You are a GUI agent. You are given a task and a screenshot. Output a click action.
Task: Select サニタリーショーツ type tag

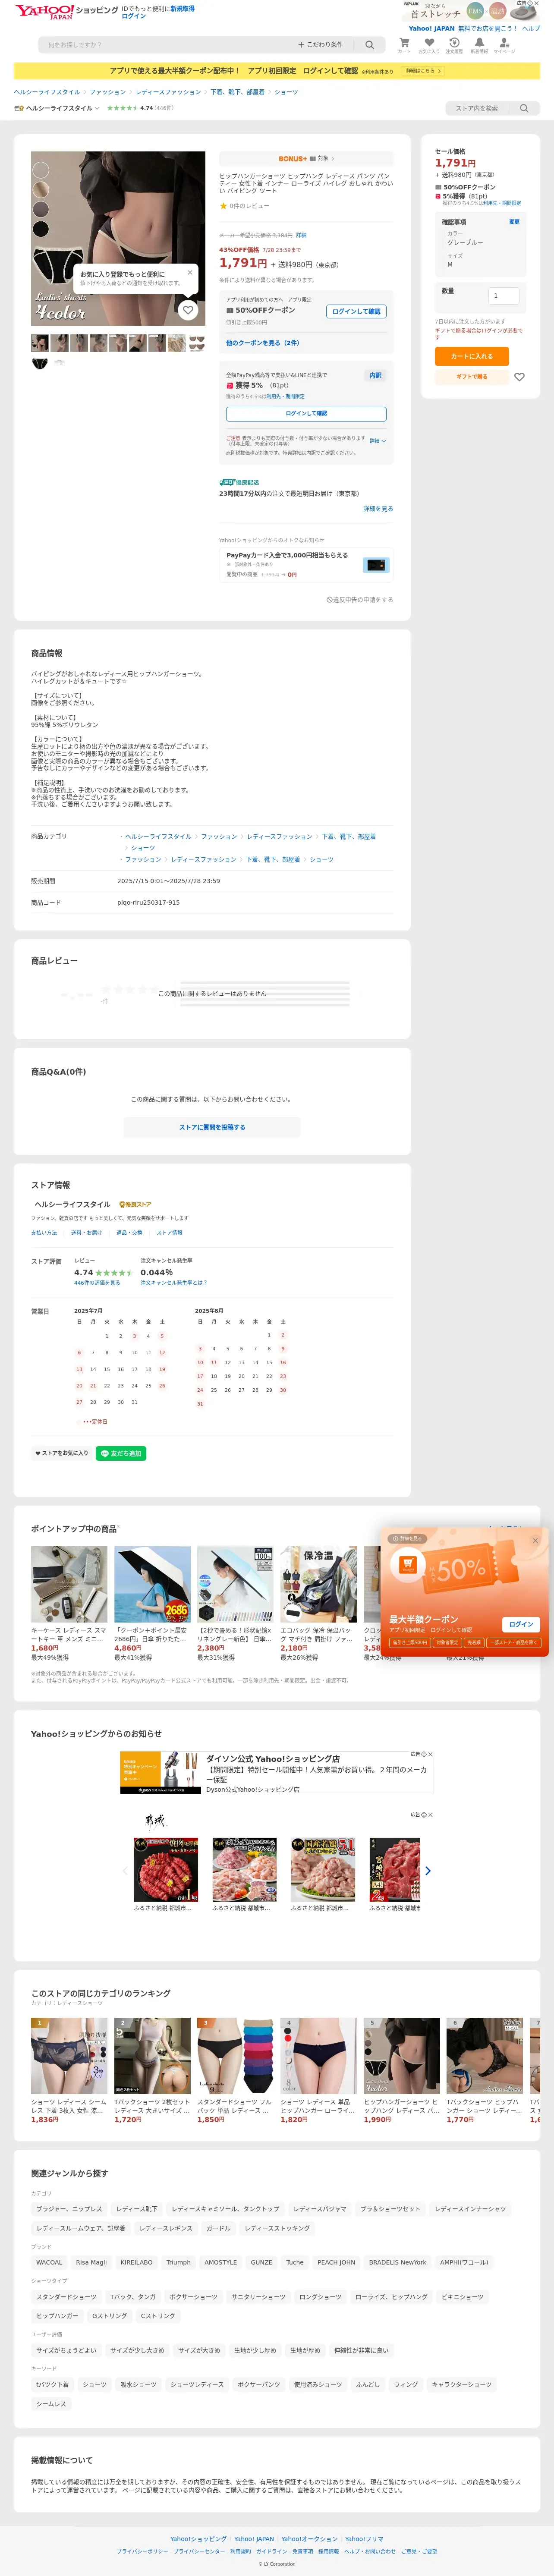(x=258, y=2297)
